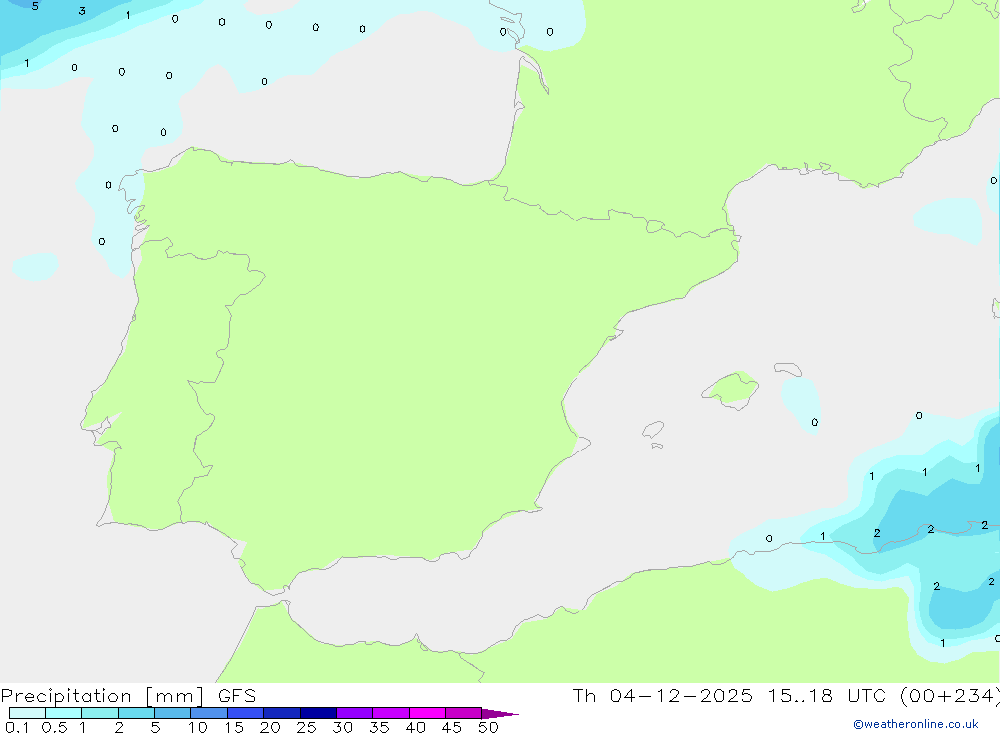Click the '50' legend scale label

click(x=489, y=727)
